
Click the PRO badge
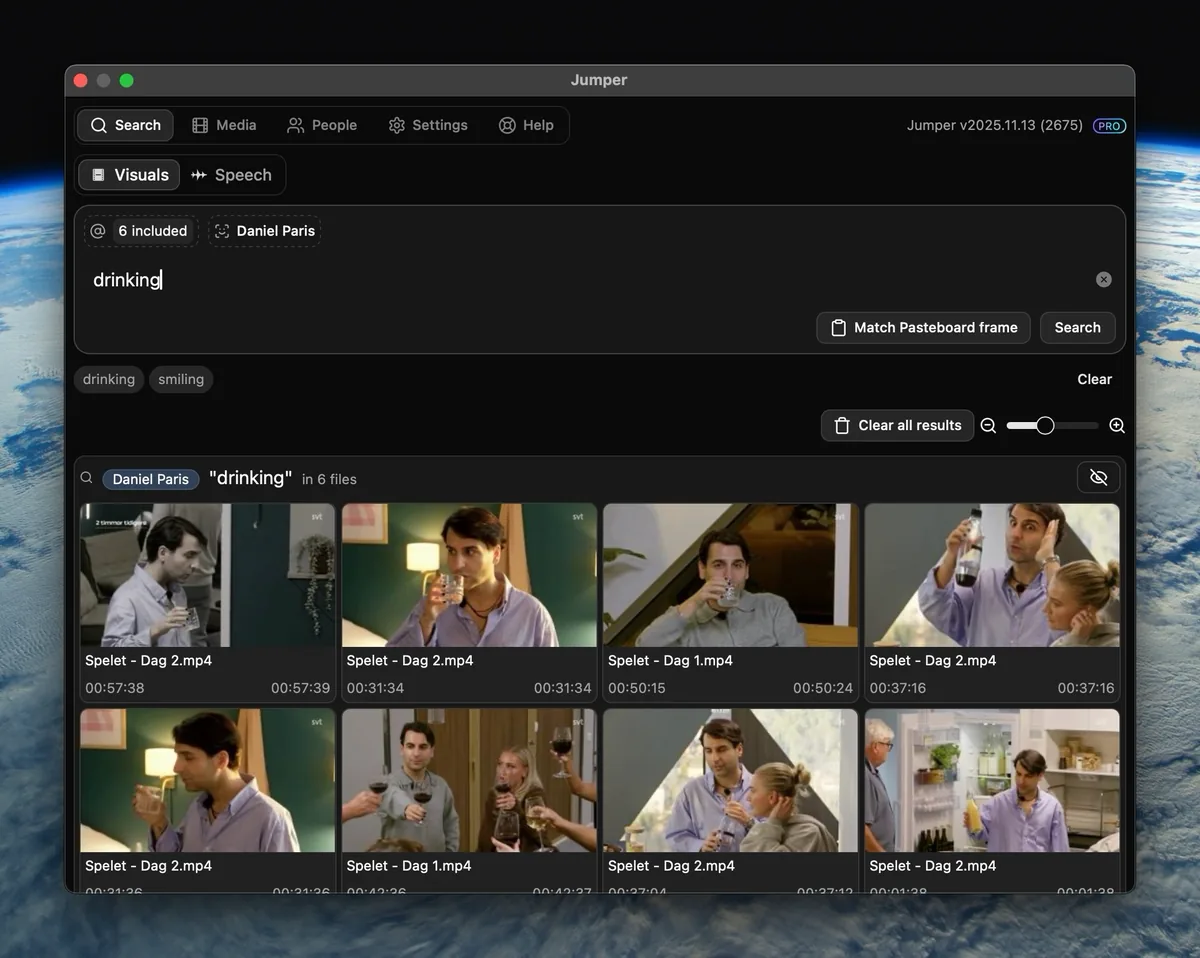click(x=1110, y=126)
